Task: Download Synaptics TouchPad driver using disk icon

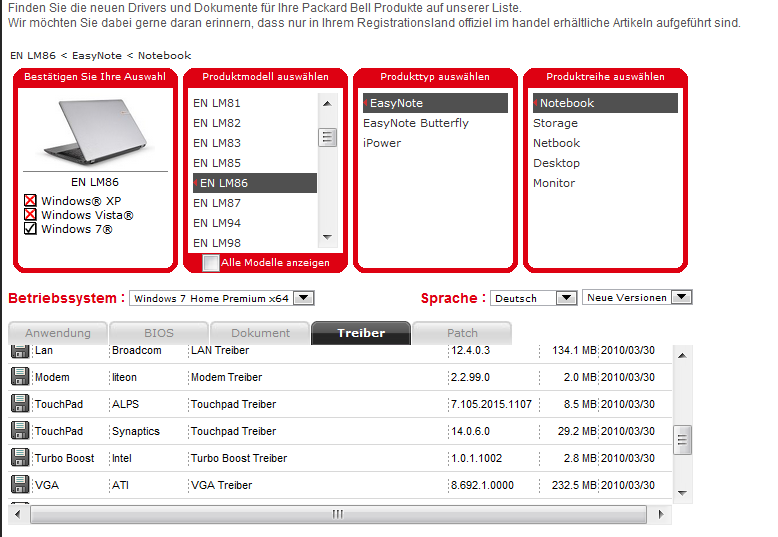Action: coord(19,431)
